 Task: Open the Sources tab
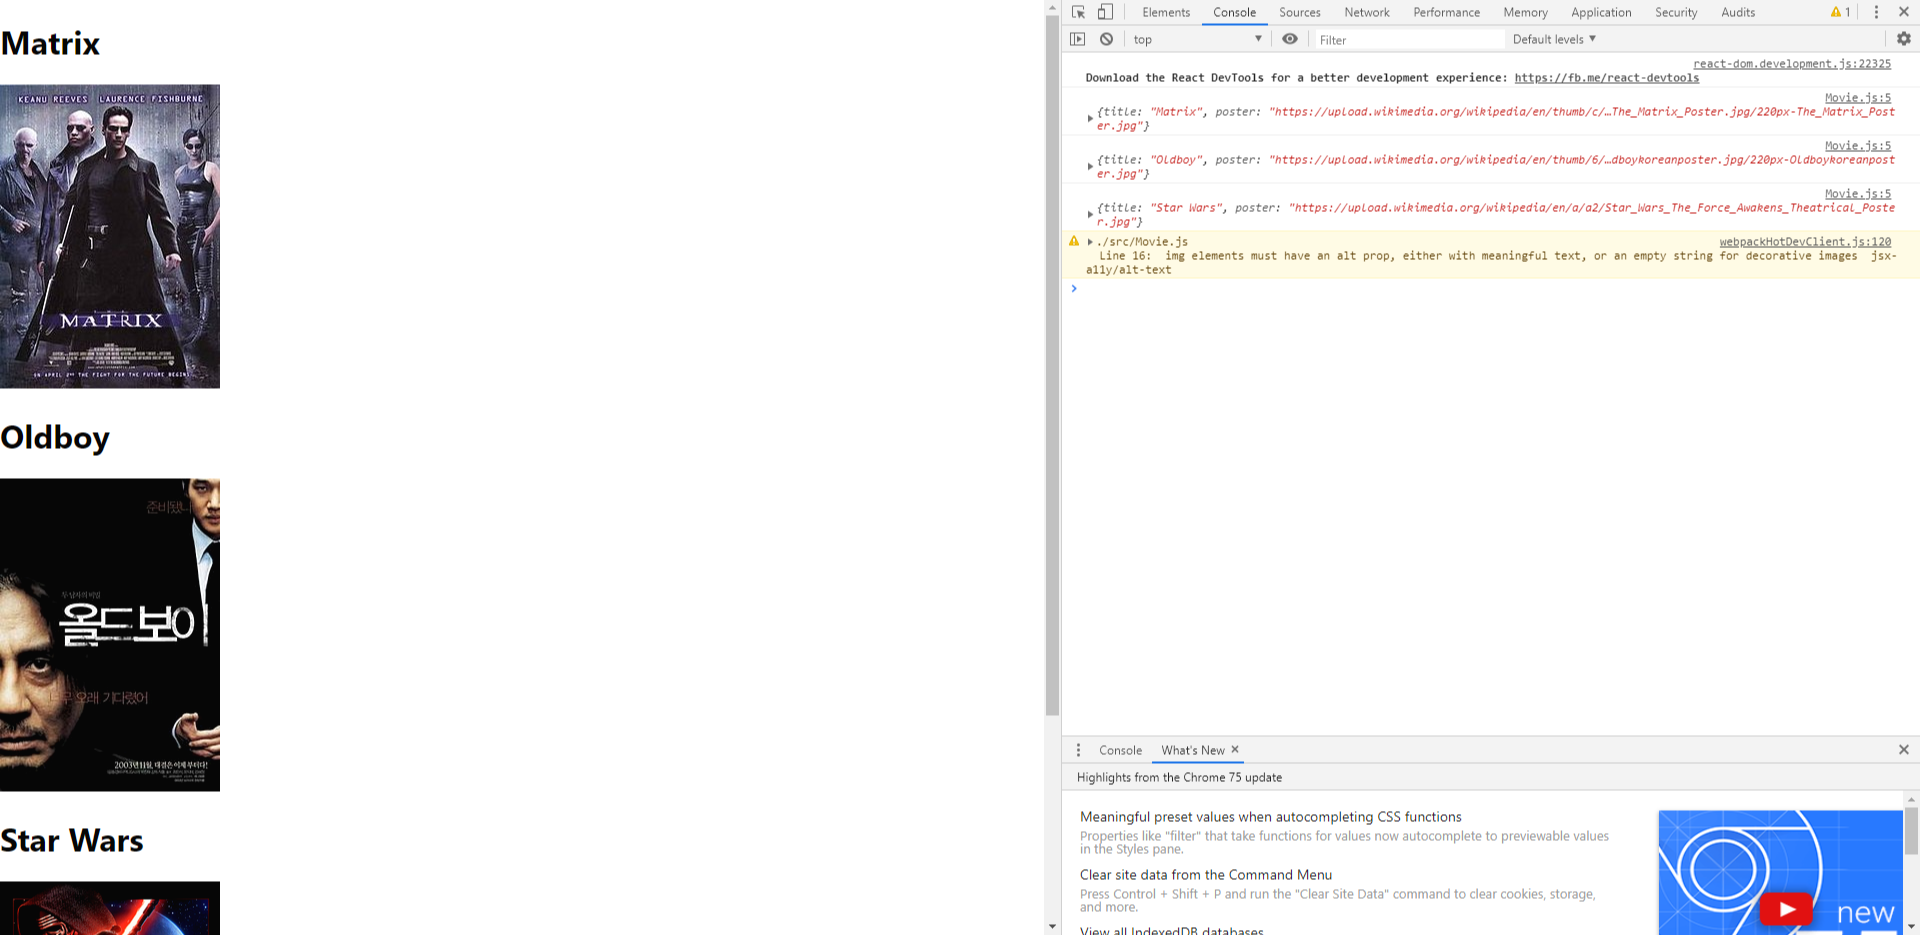point(1300,12)
